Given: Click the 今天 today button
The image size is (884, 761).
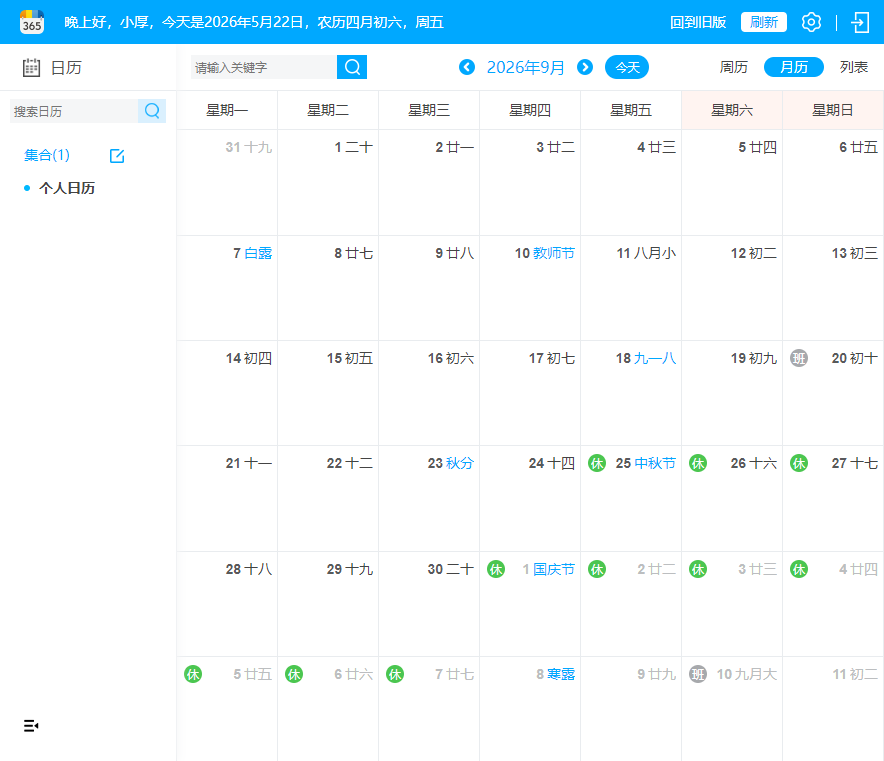Looking at the screenshot, I should tap(627, 67).
